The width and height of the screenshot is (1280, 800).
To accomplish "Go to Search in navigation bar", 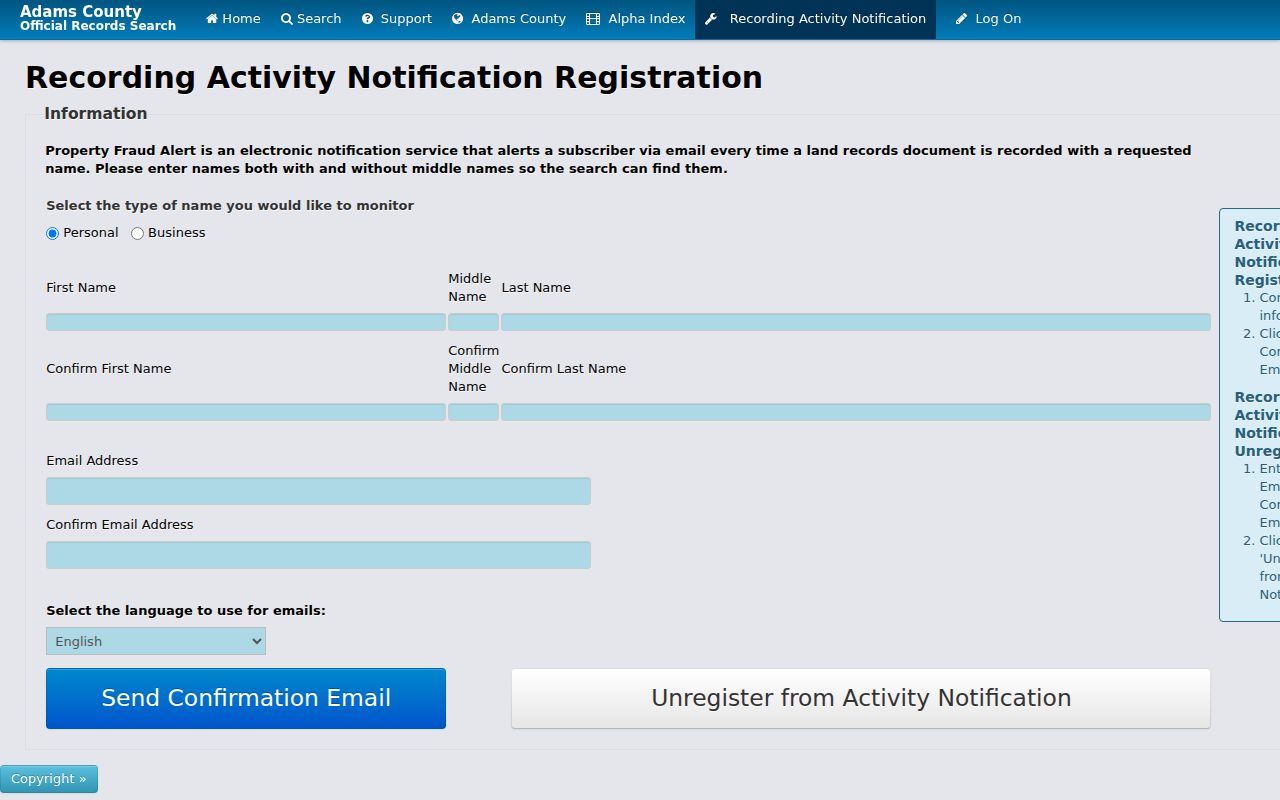I will (311, 19).
